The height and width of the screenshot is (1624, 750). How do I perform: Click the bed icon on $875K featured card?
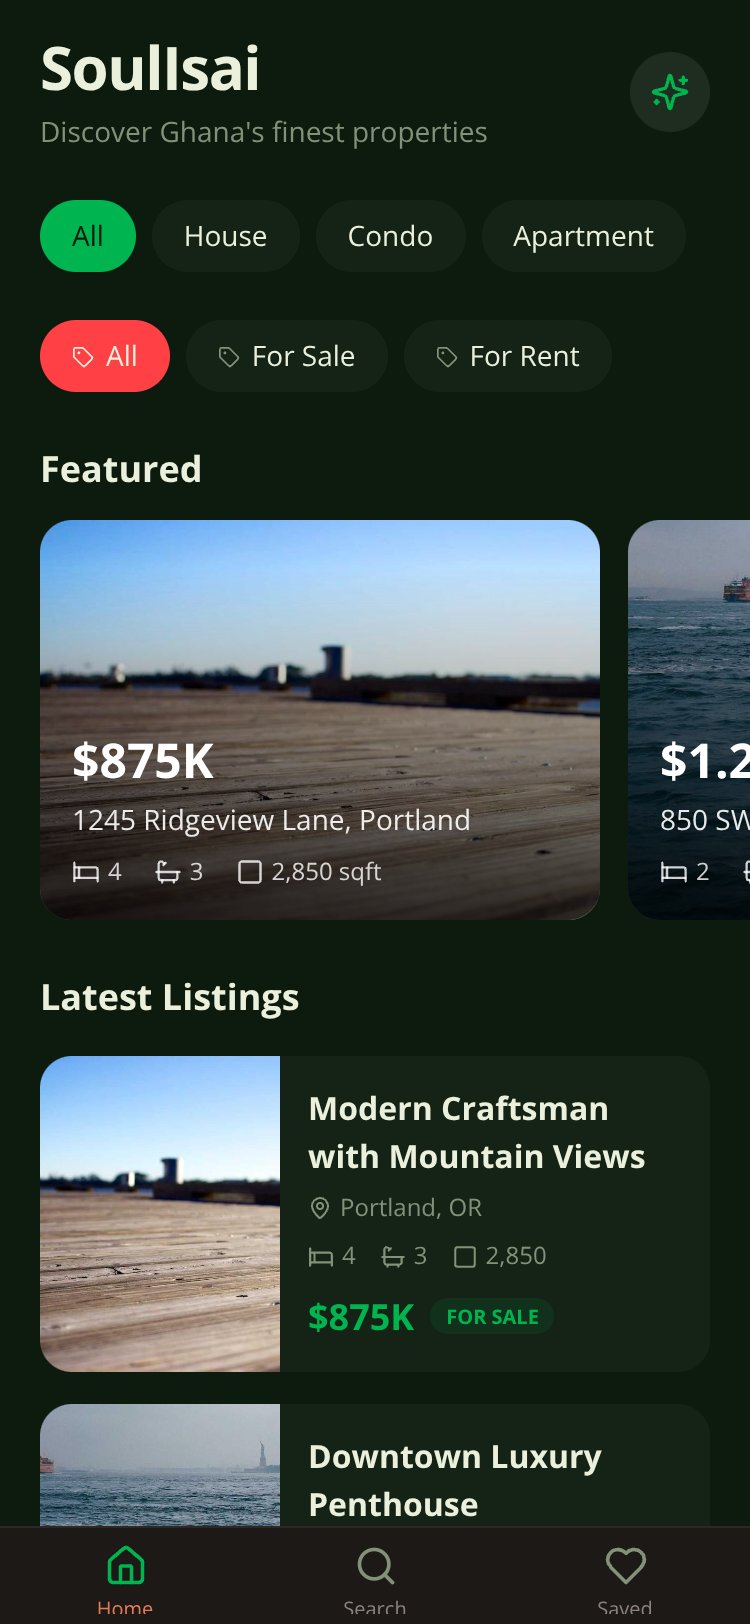pos(86,873)
